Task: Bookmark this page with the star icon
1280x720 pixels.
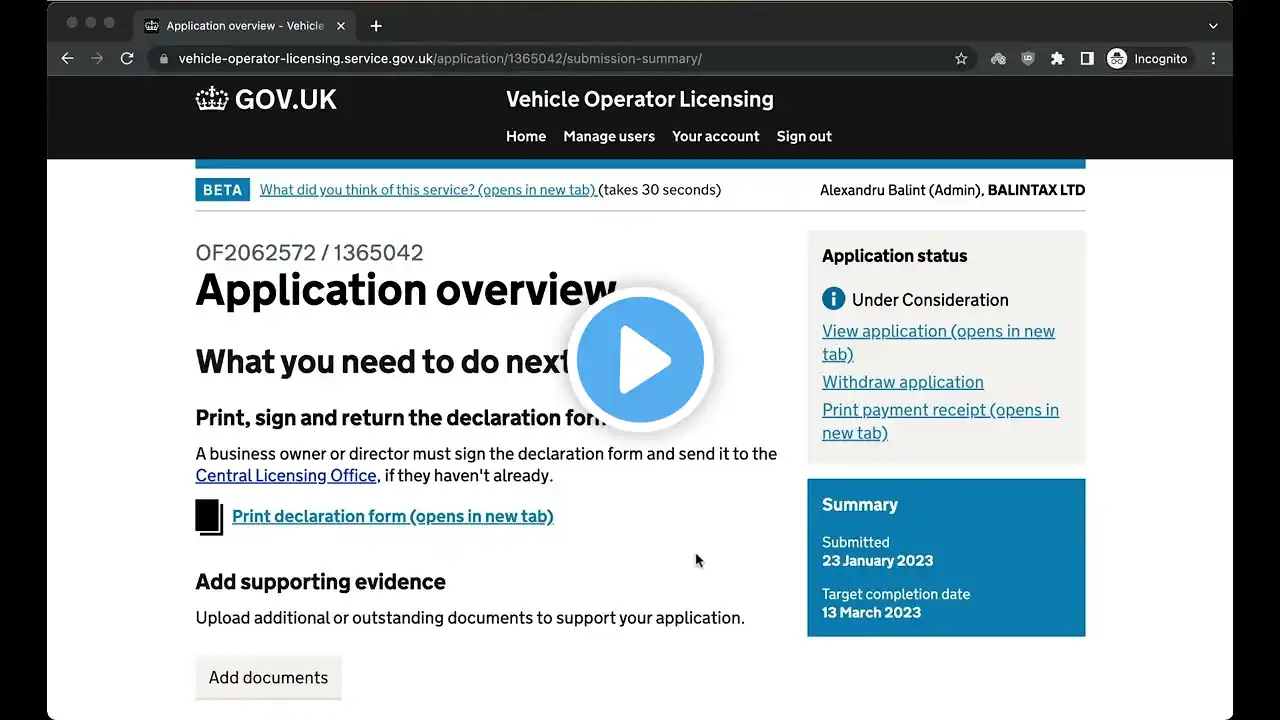Action: click(x=961, y=59)
